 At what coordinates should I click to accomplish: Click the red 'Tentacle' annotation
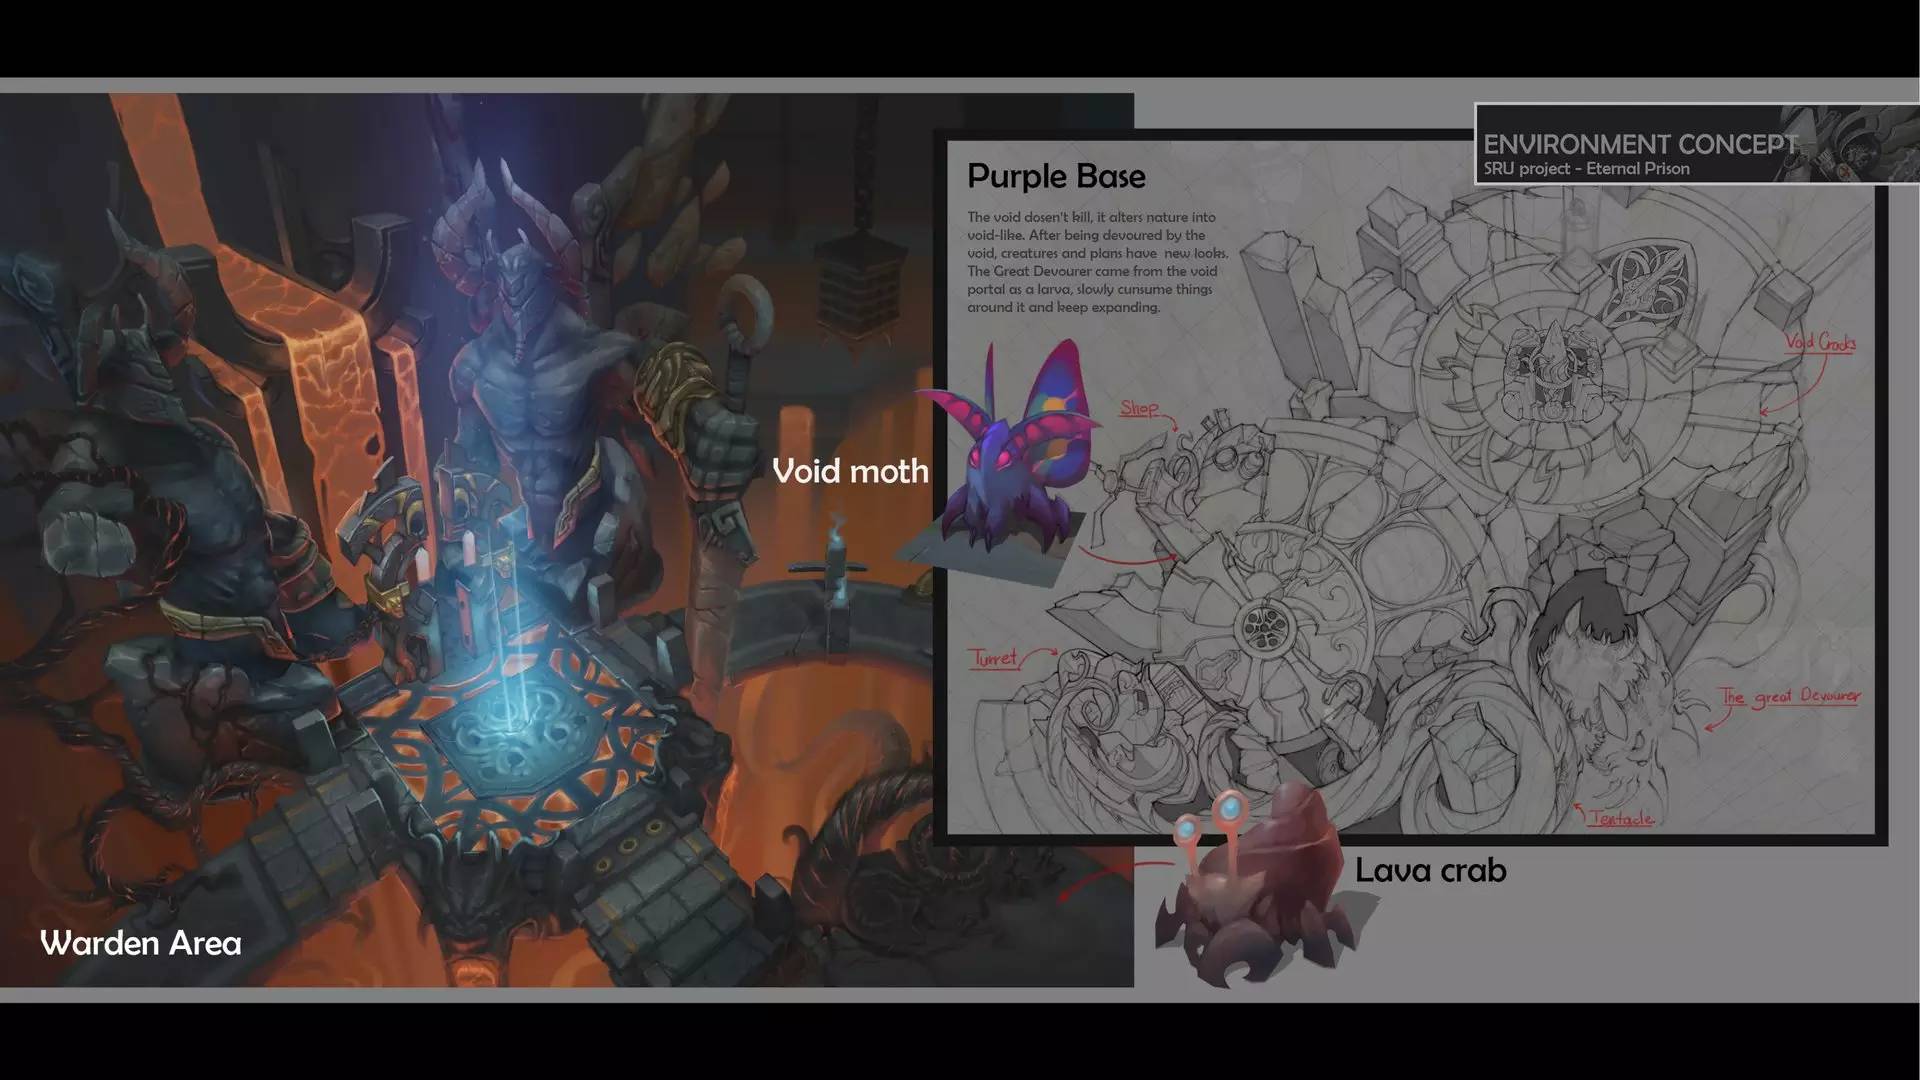pos(1621,818)
